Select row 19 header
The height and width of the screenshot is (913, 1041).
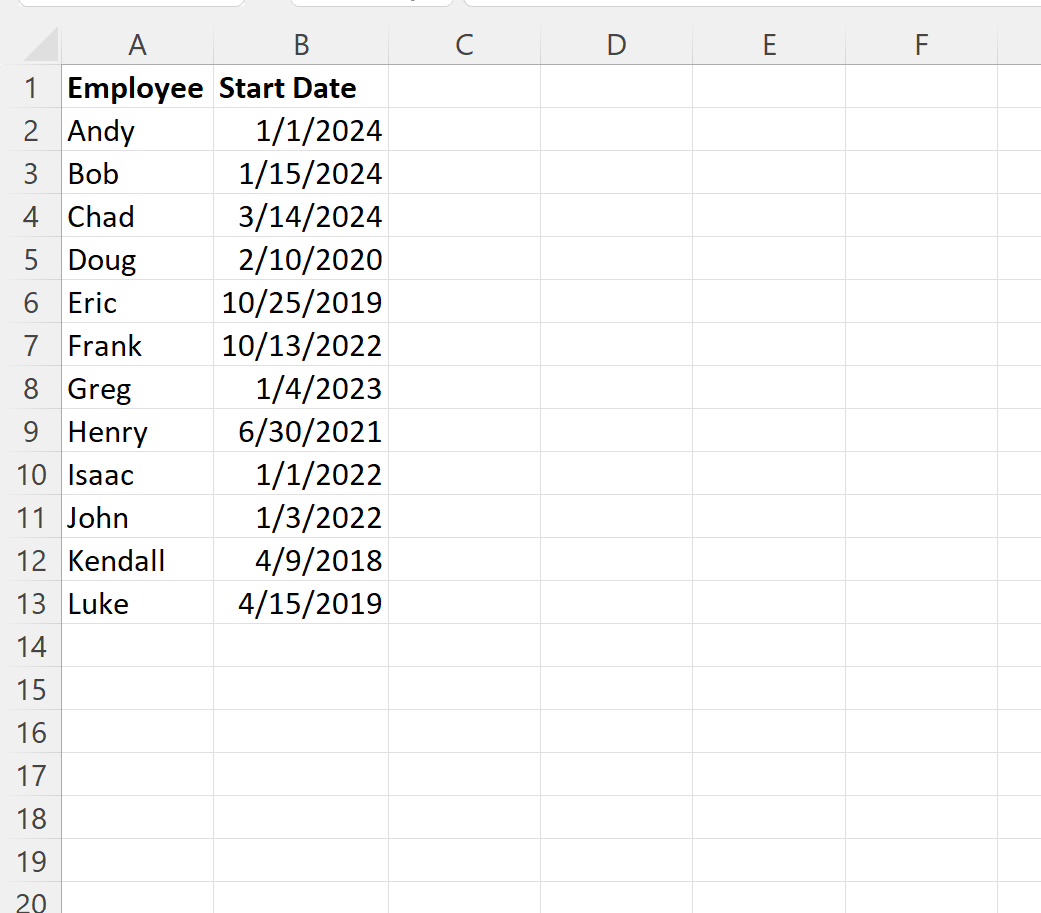[x=31, y=862]
